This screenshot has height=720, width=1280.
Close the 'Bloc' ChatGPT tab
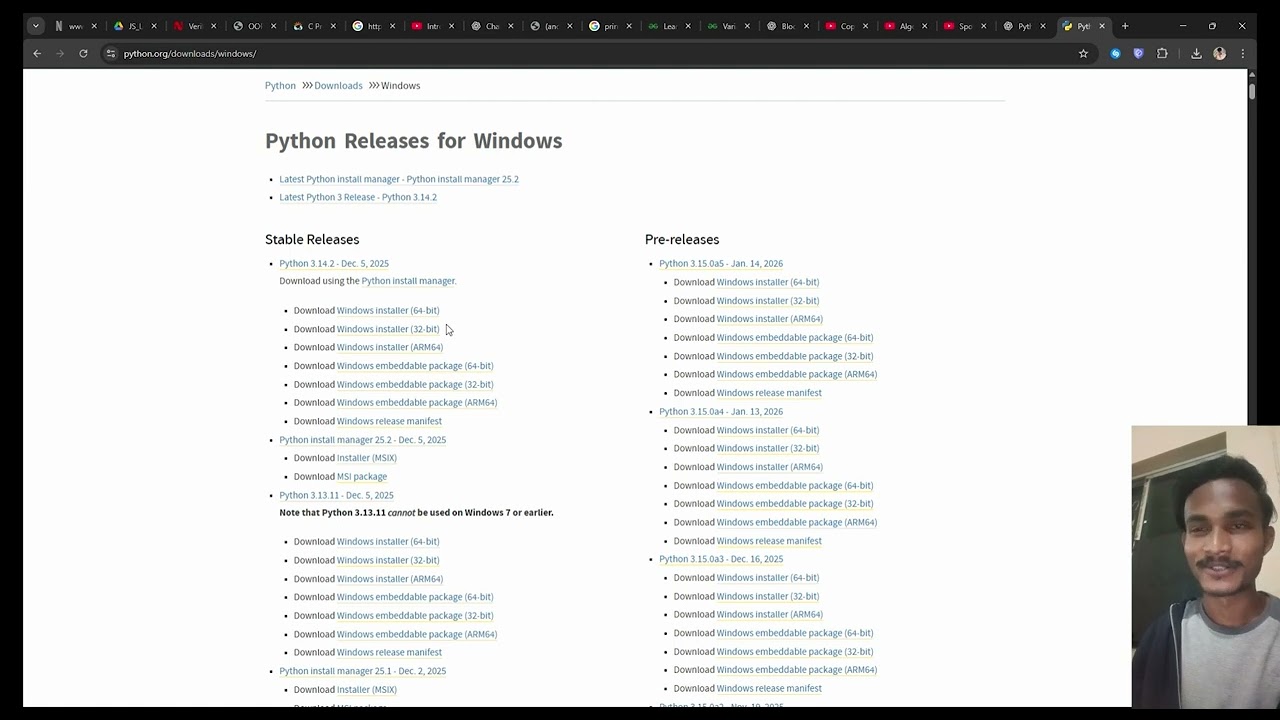point(806,26)
